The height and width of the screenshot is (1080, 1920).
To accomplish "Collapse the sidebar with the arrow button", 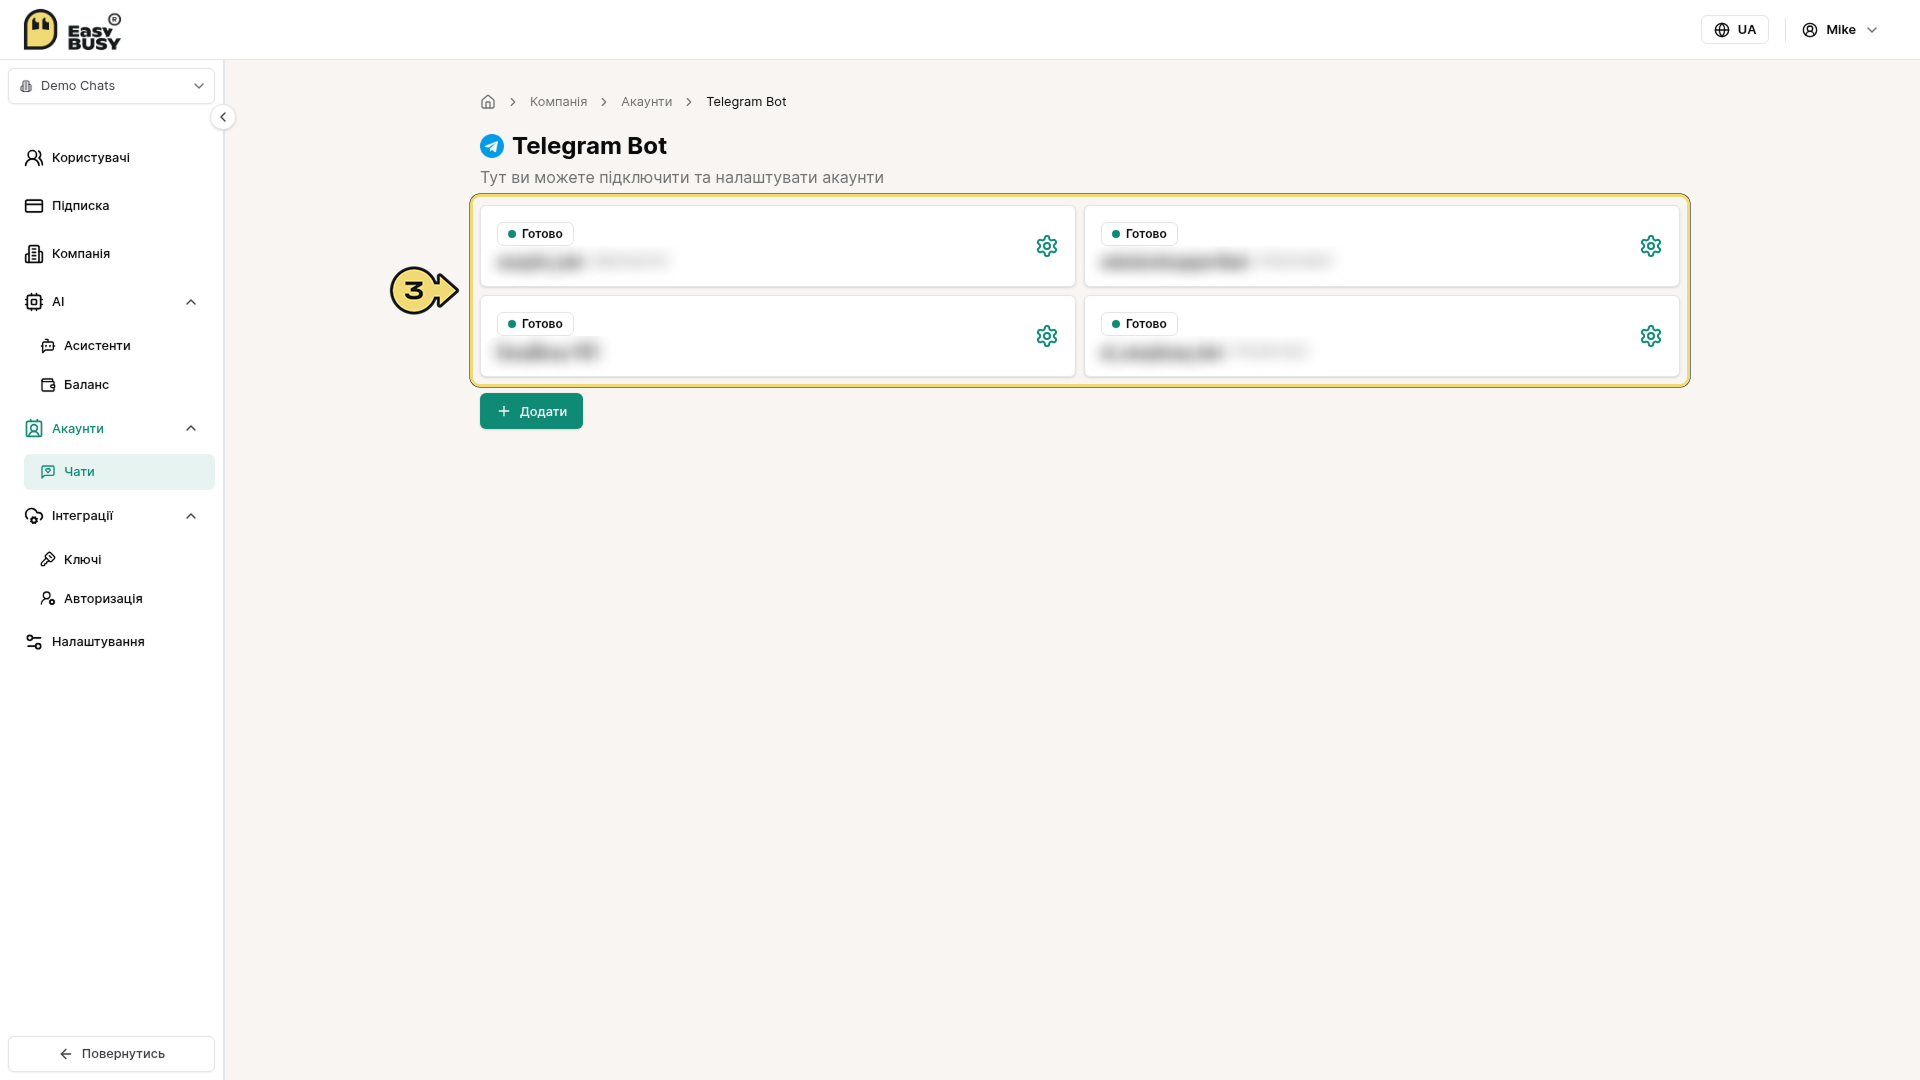I will (223, 117).
